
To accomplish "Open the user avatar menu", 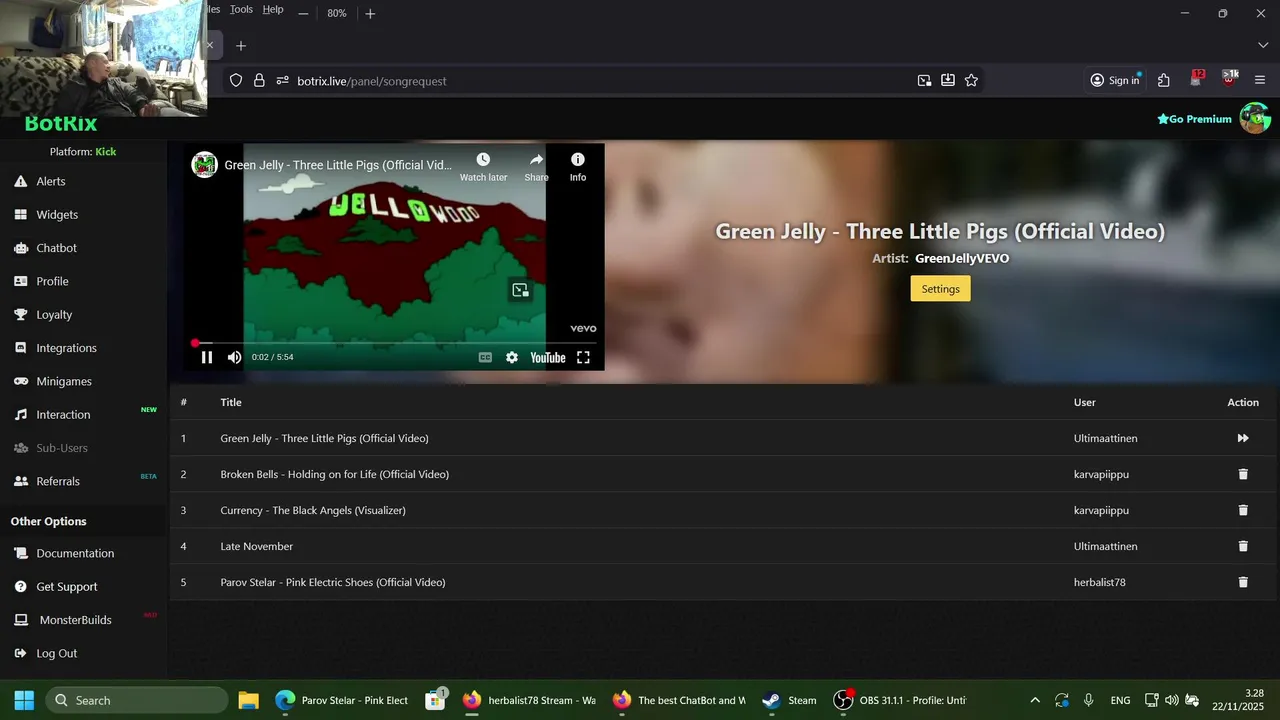I will [x=1255, y=118].
